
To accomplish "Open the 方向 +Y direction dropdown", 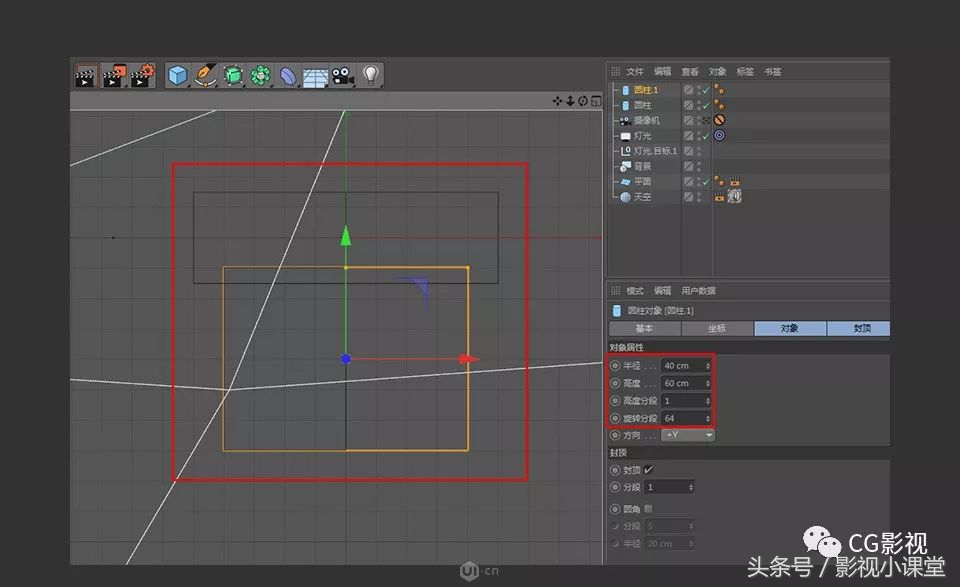I will pyautogui.click(x=689, y=435).
